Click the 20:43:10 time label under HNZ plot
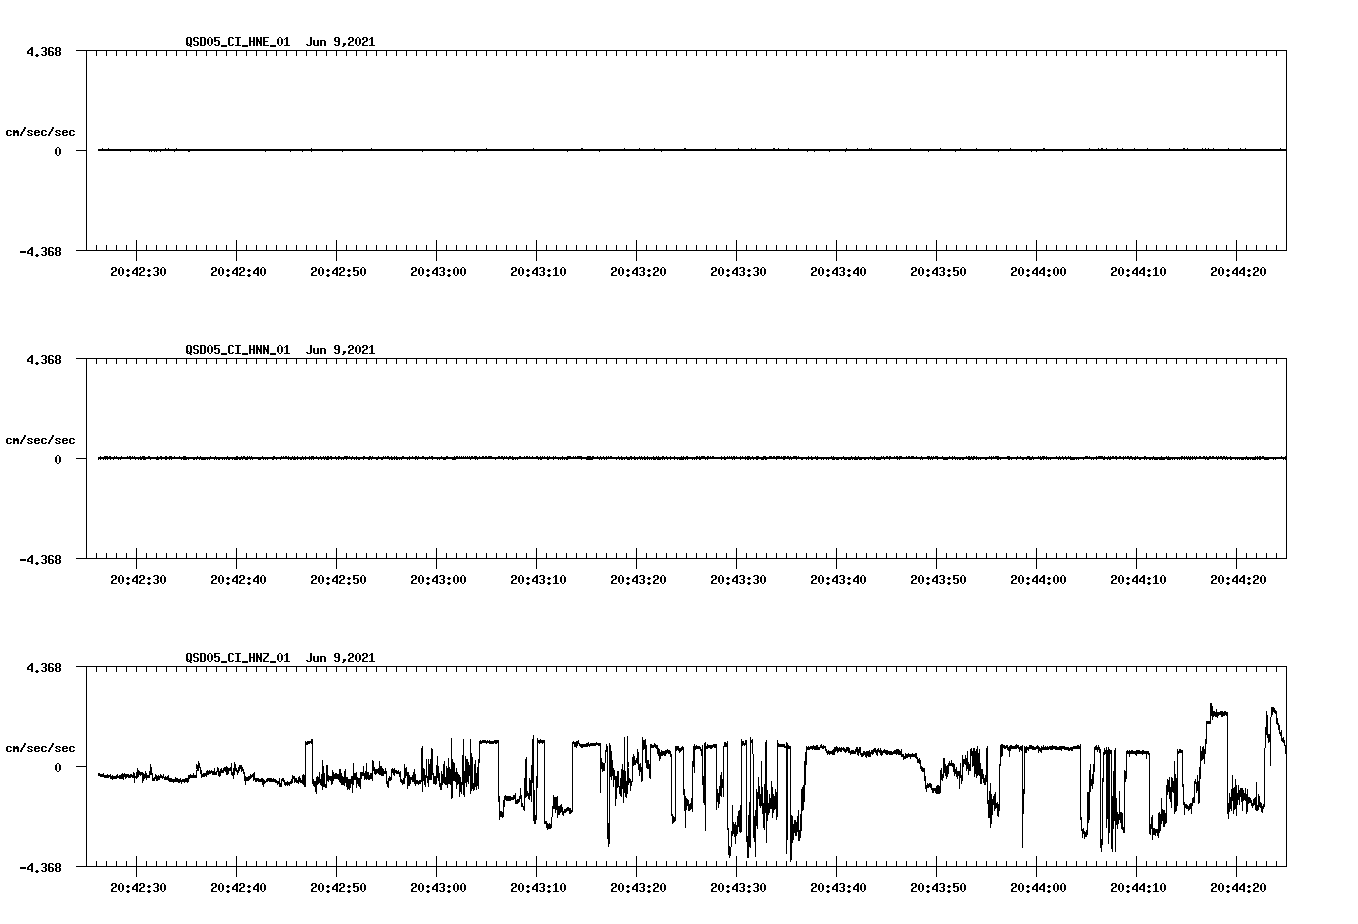Image resolution: width=1358 pixels, height=924 pixels. coord(538,888)
